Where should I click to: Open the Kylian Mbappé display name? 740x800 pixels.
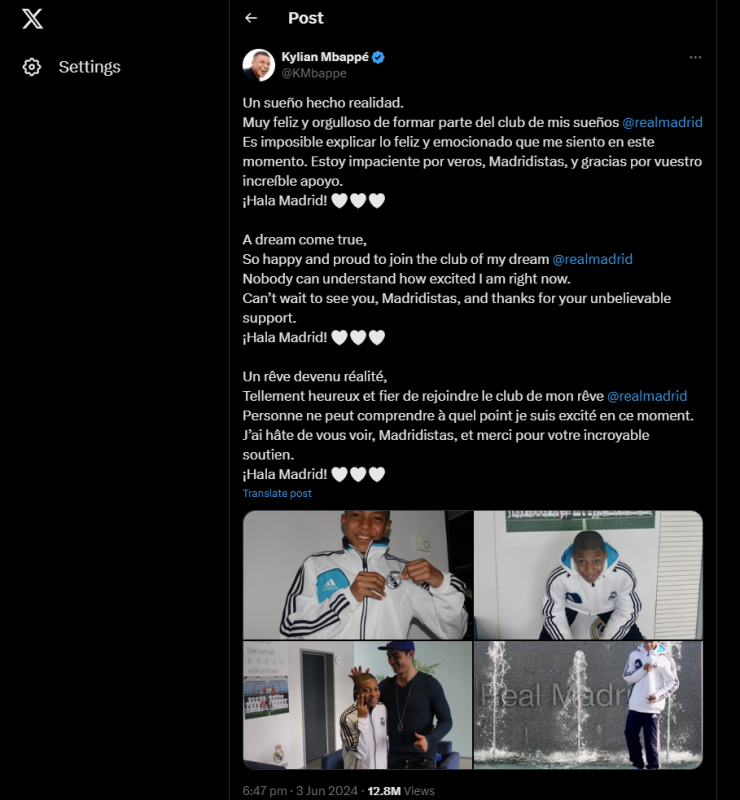[x=325, y=58]
